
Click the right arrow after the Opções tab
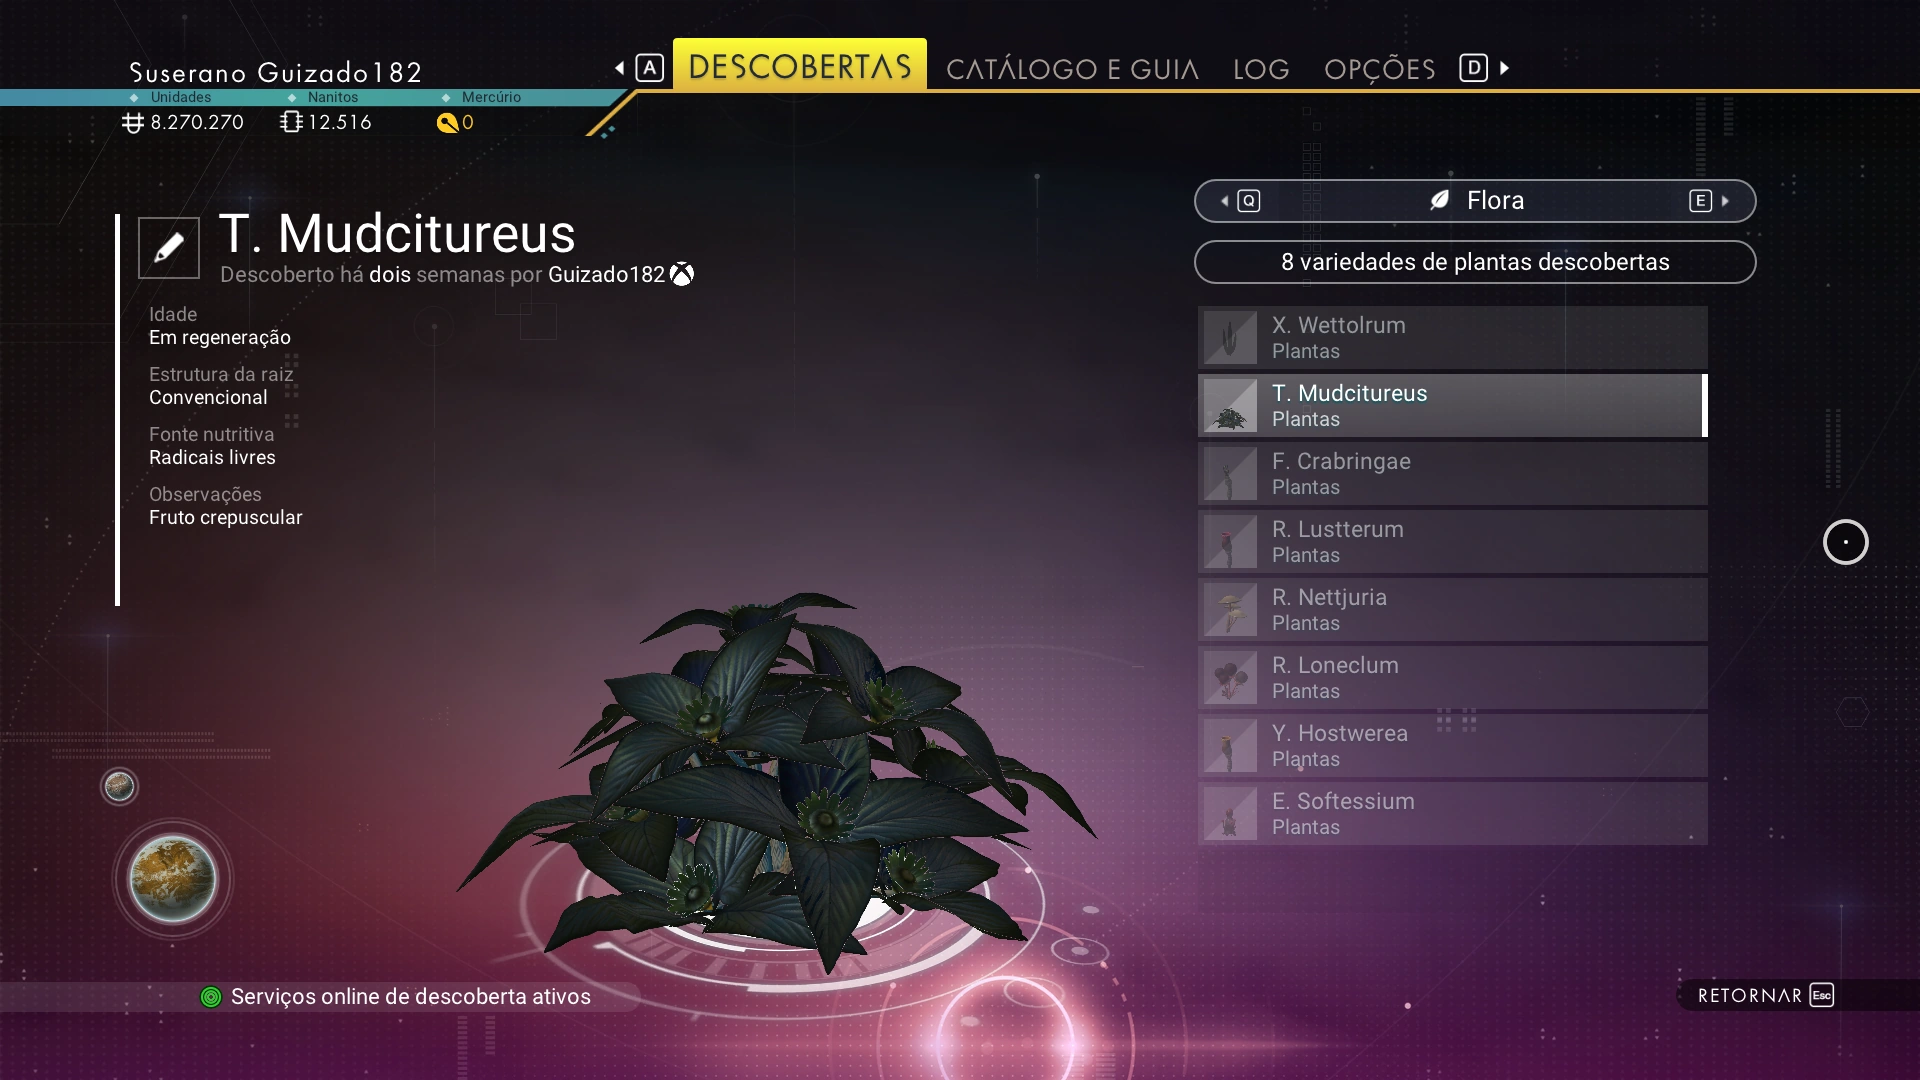click(1504, 68)
